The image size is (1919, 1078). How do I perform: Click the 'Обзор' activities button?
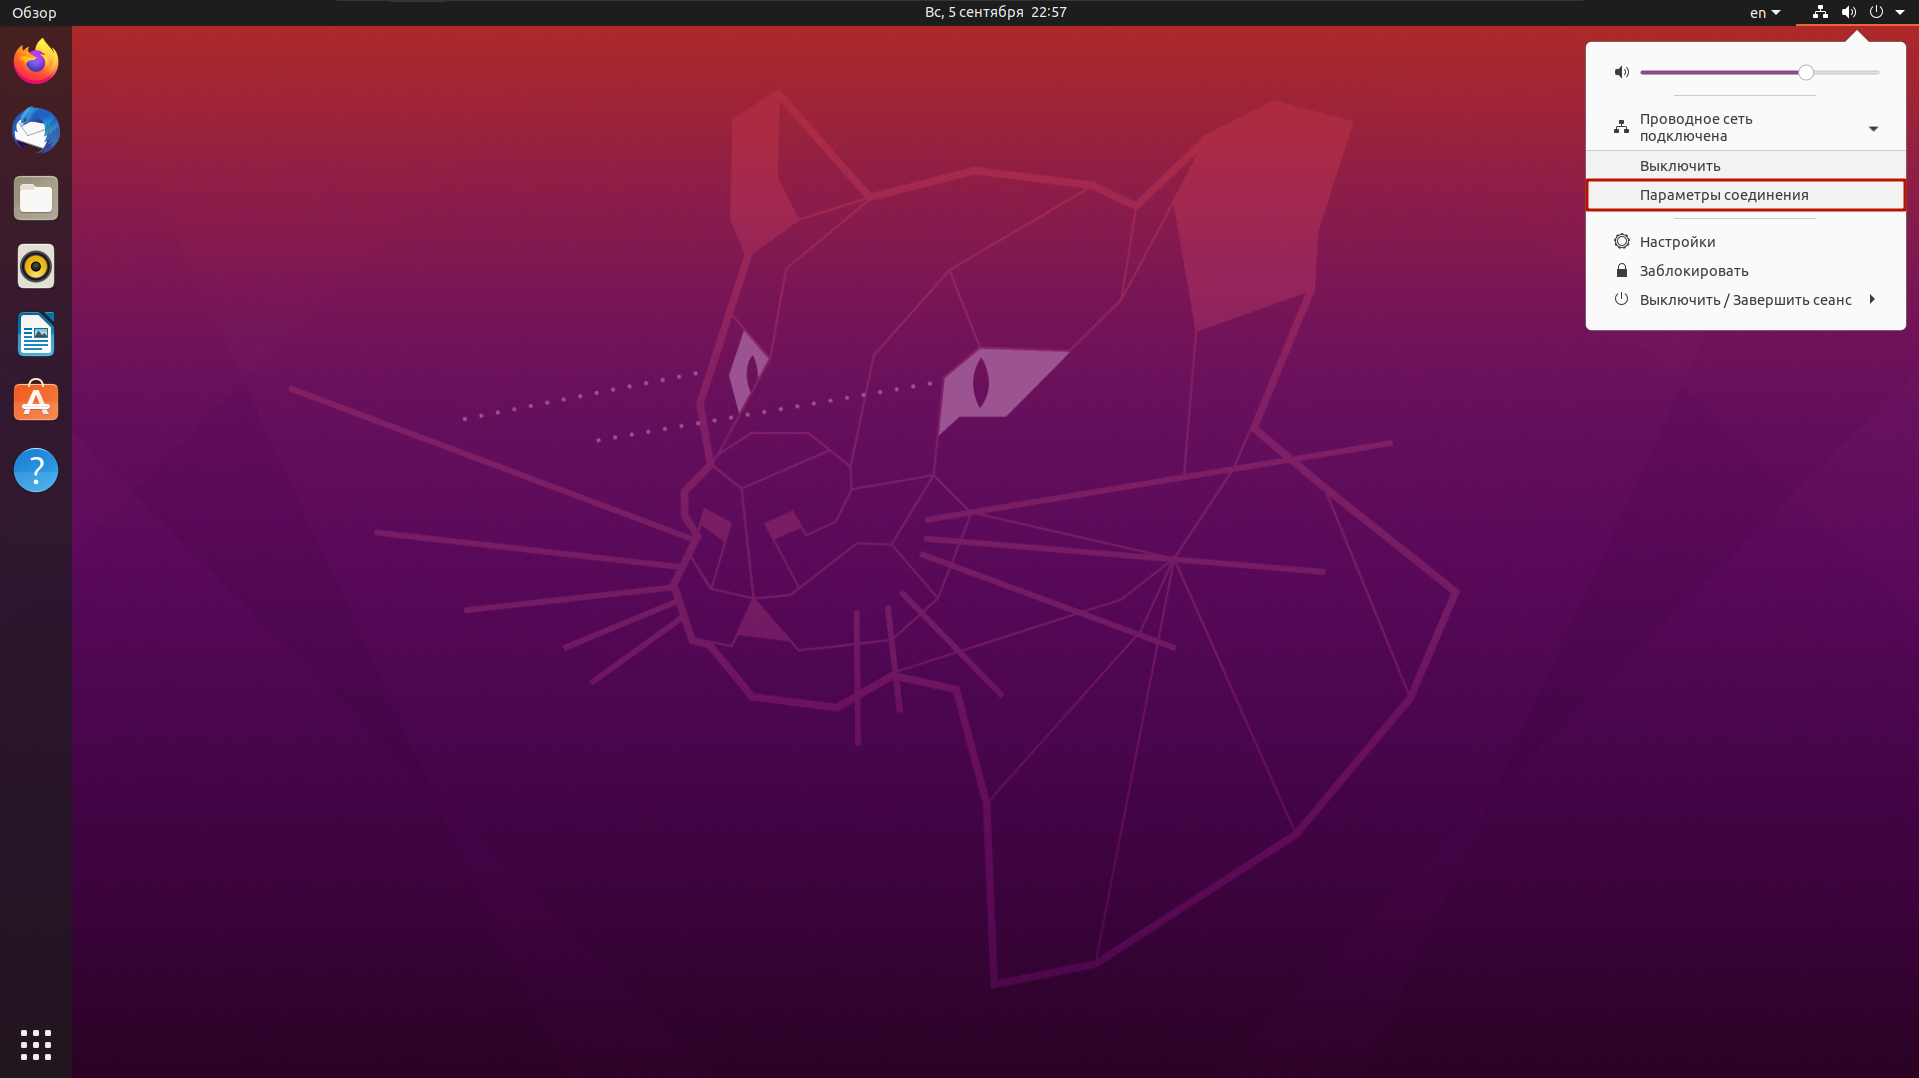pos(34,13)
